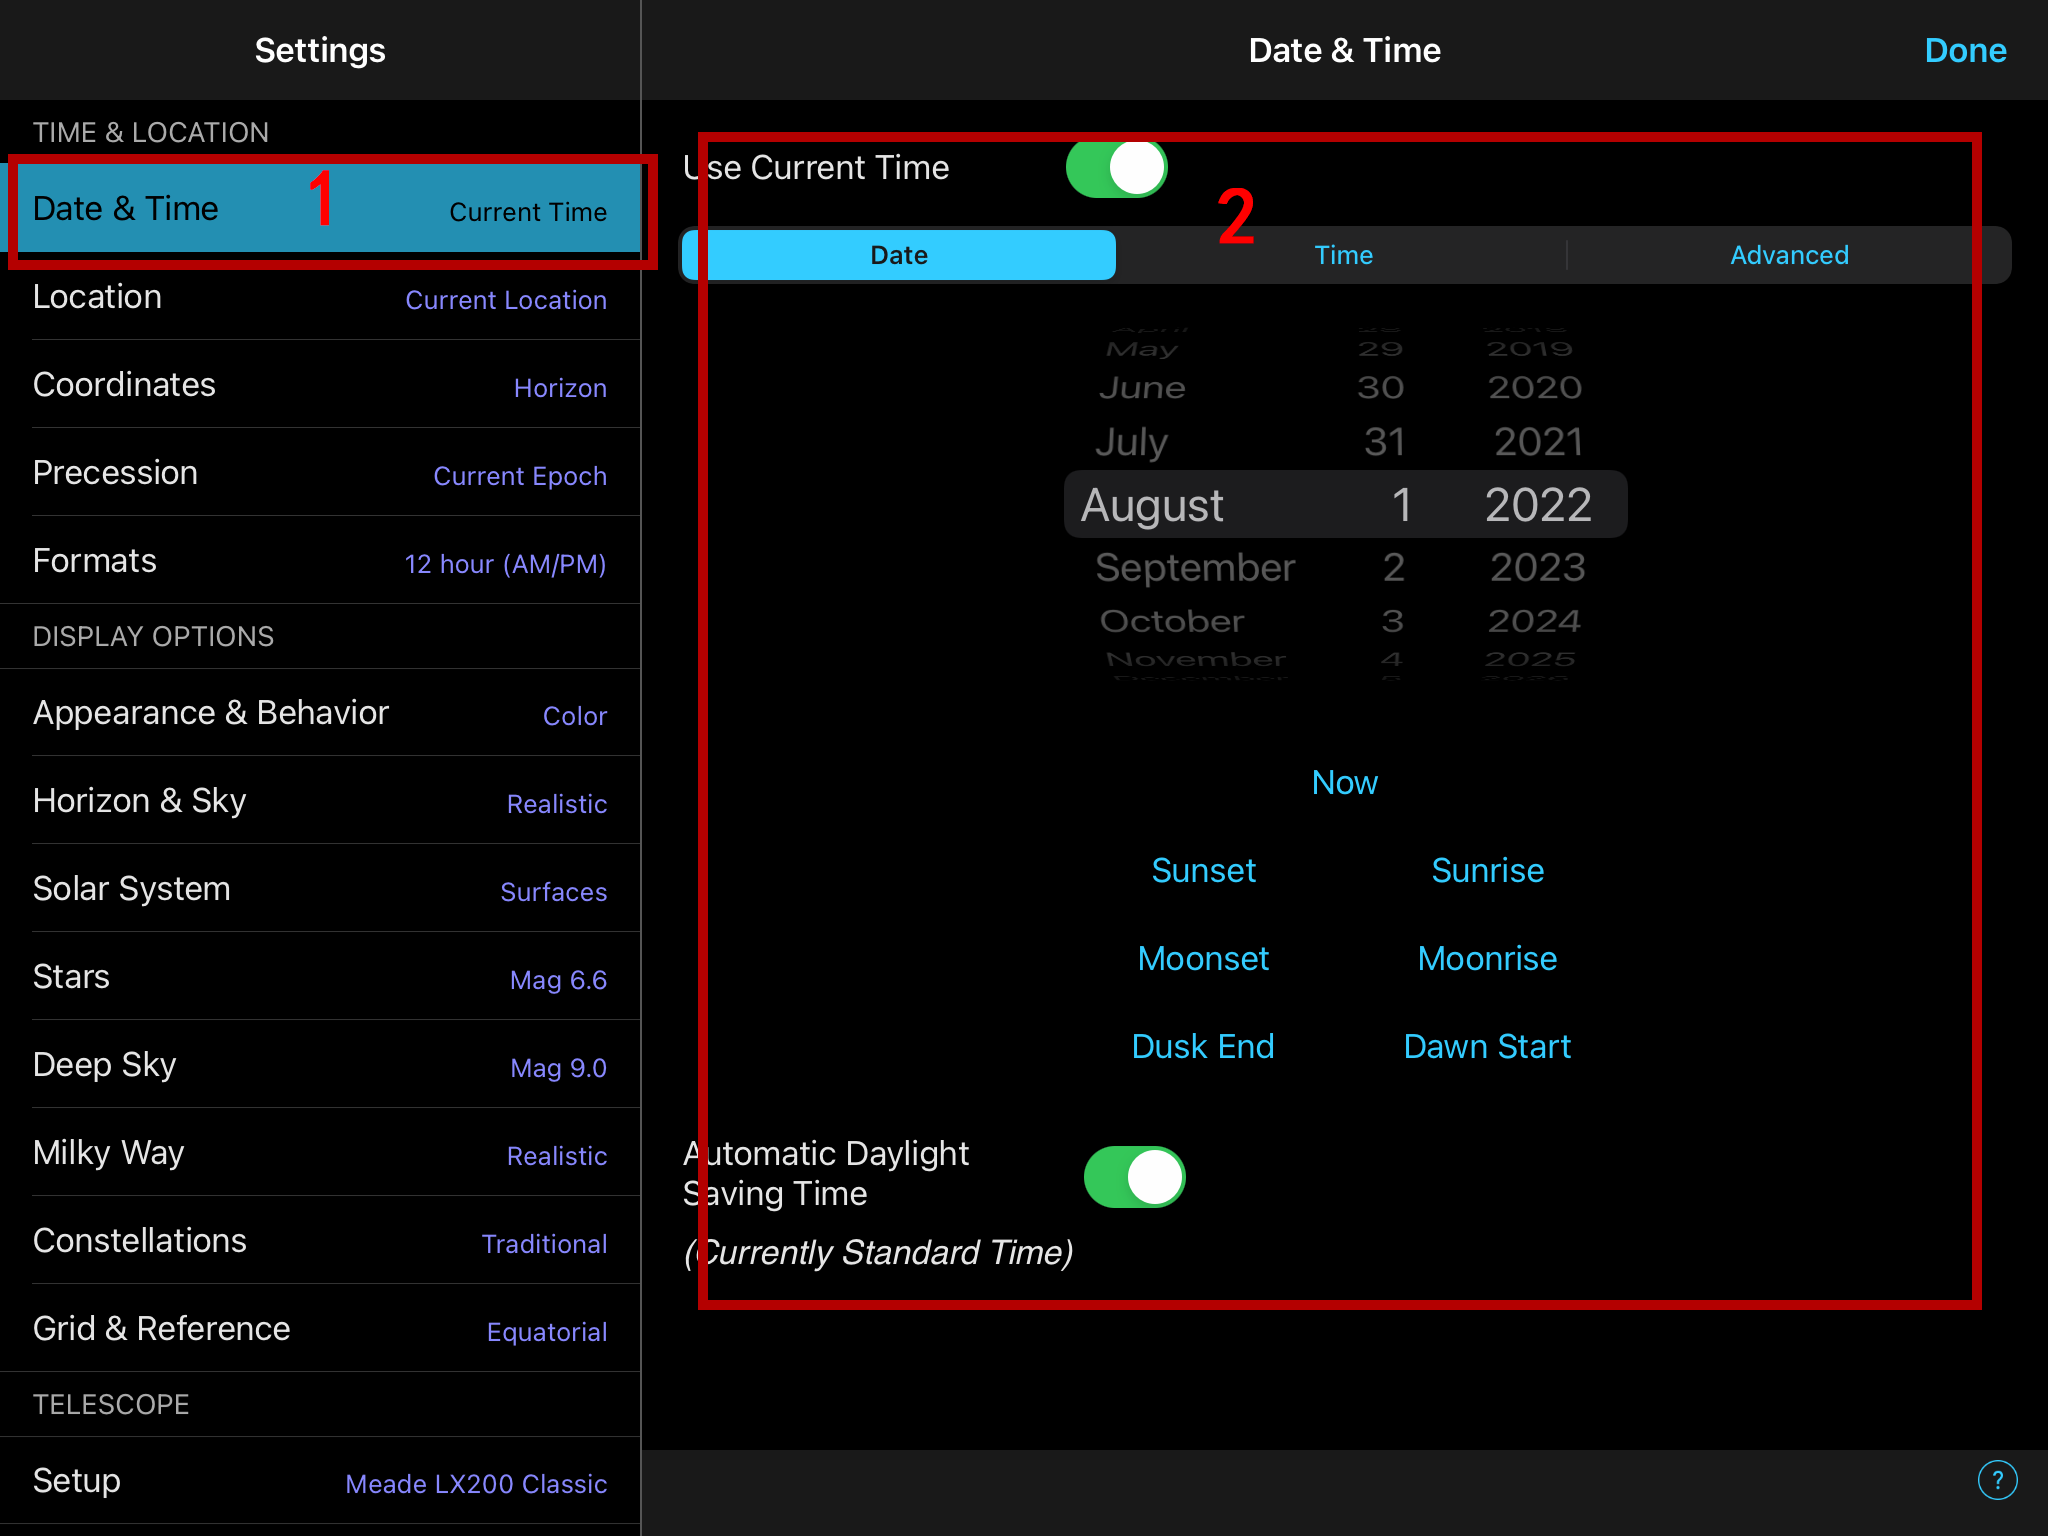Select the Date segment tab
This screenshot has width=2048, height=1536.
point(898,255)
